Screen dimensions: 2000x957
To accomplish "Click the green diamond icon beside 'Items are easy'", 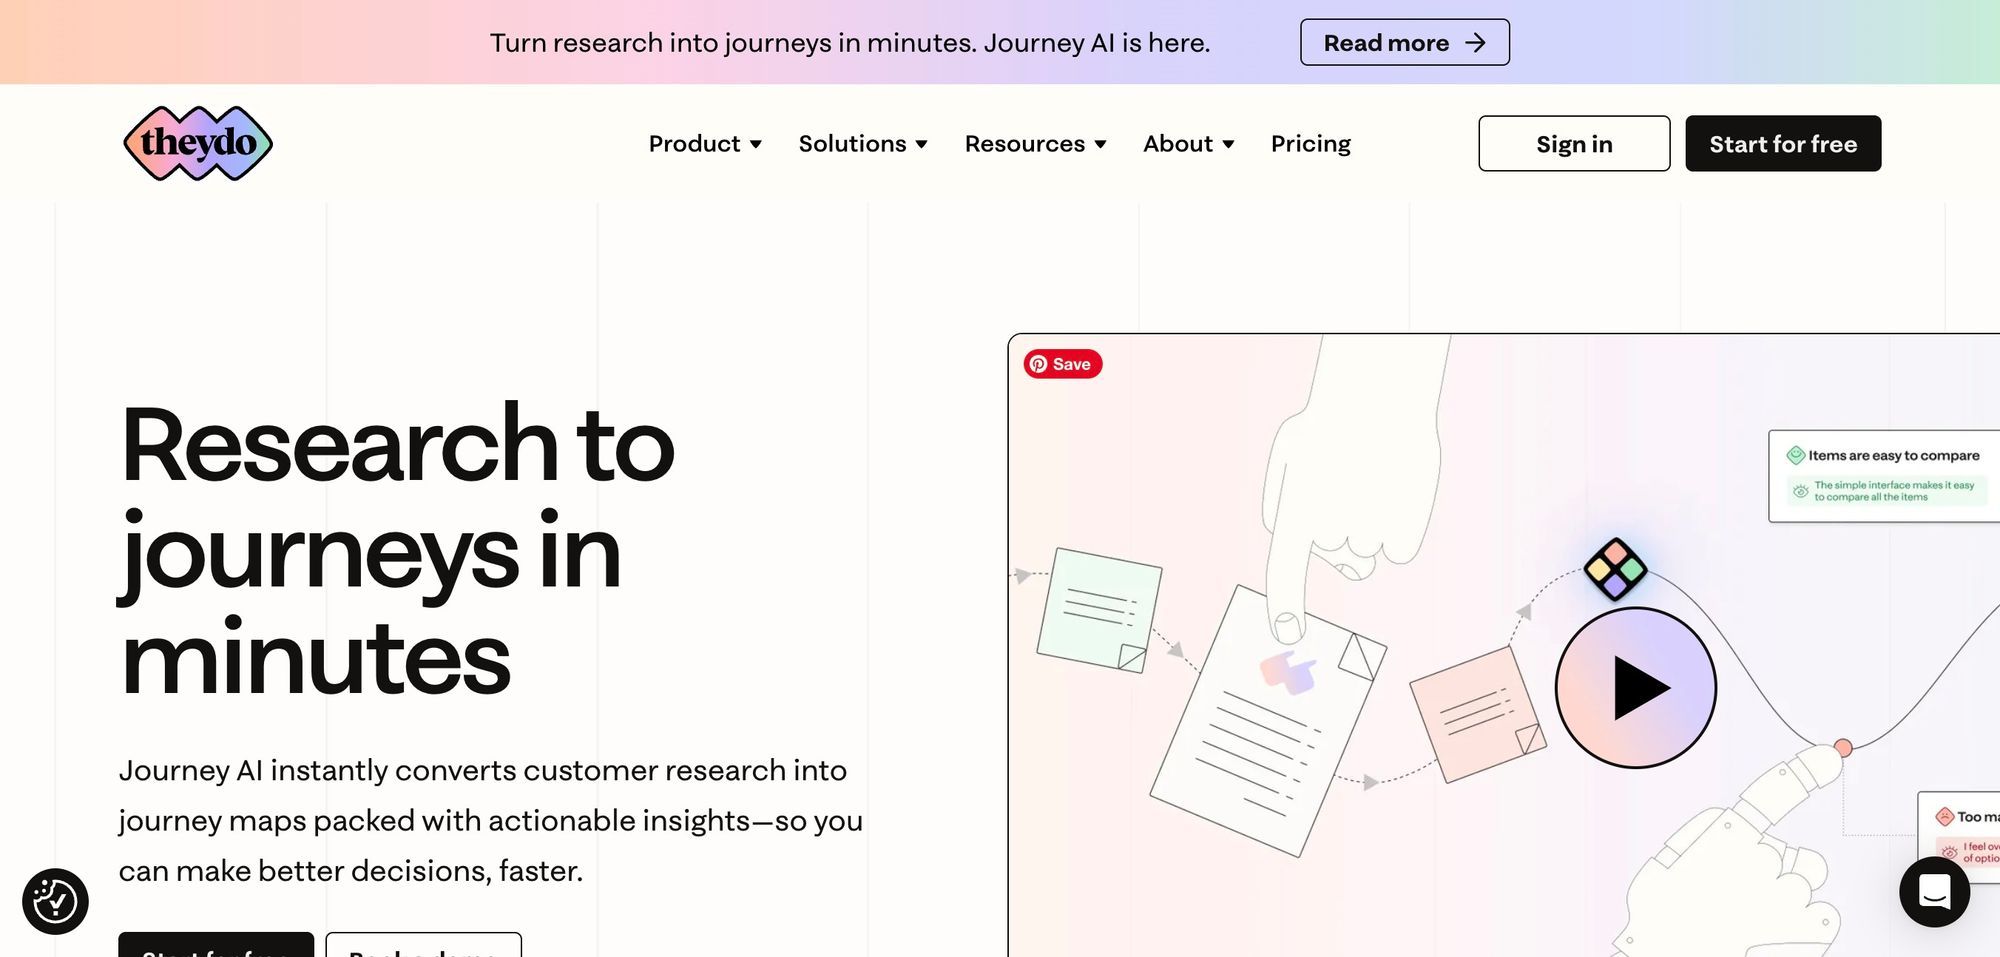I will 1796,455.
